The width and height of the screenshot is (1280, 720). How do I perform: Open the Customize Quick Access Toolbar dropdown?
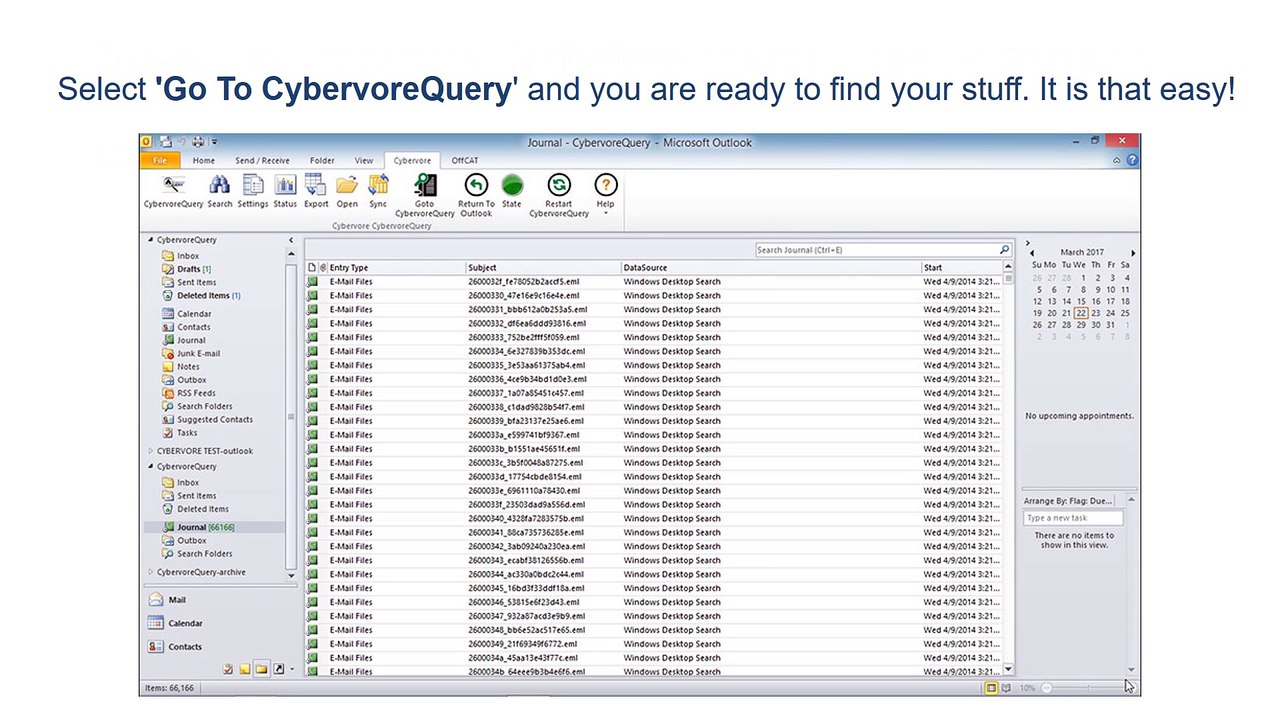[x=214, y=142]
